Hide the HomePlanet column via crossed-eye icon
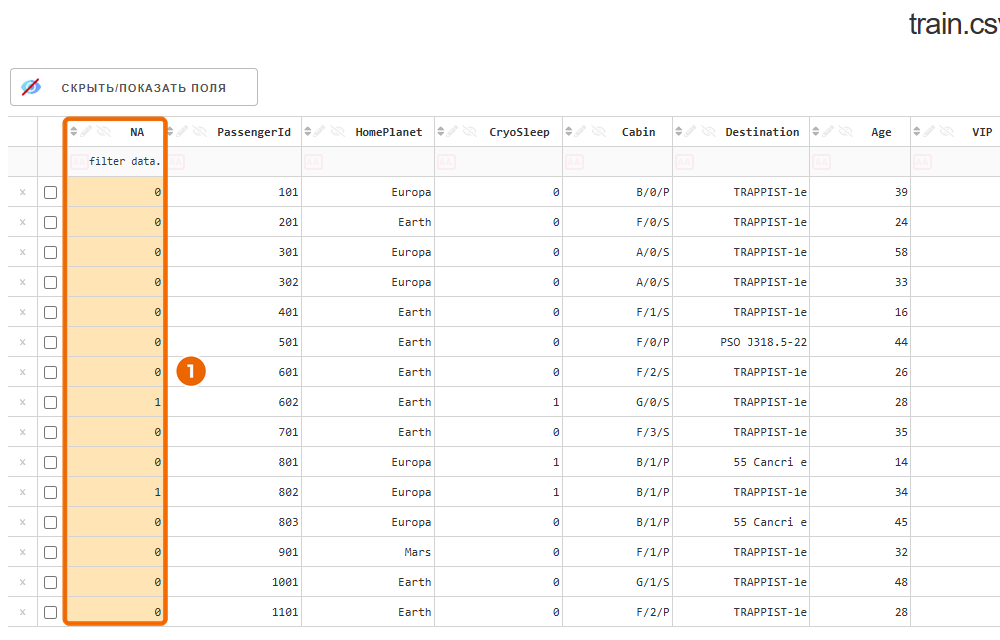The height and width of the screenshot is (640, 1000). click(338, 132)
